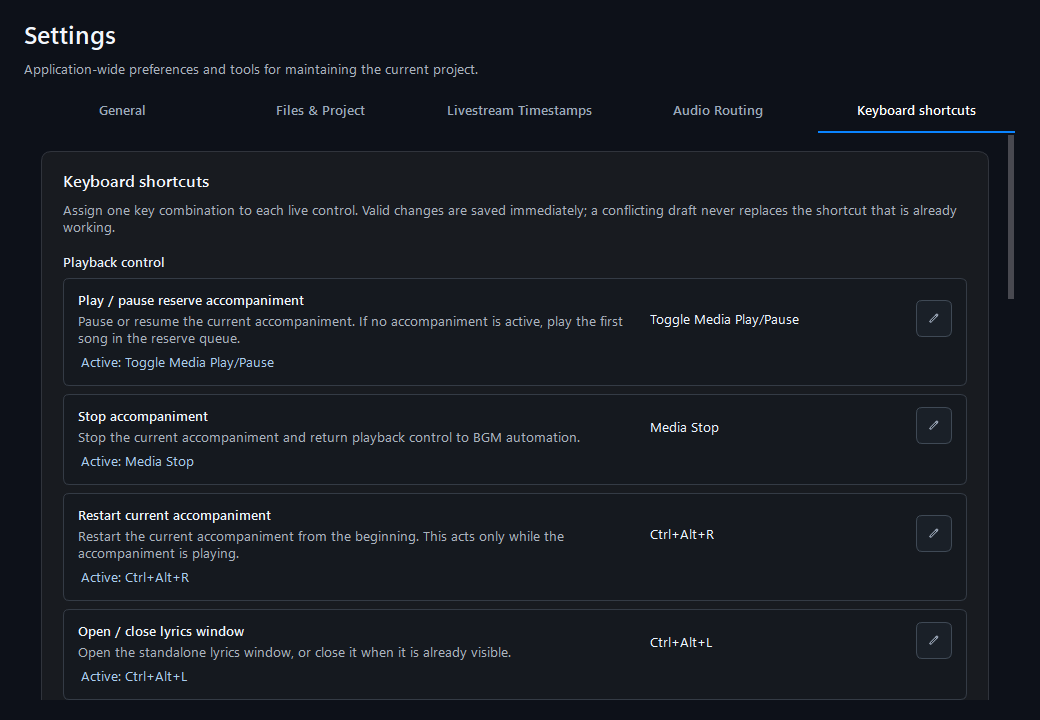Go to the Livestream Timestamps tab

[519, 111]
